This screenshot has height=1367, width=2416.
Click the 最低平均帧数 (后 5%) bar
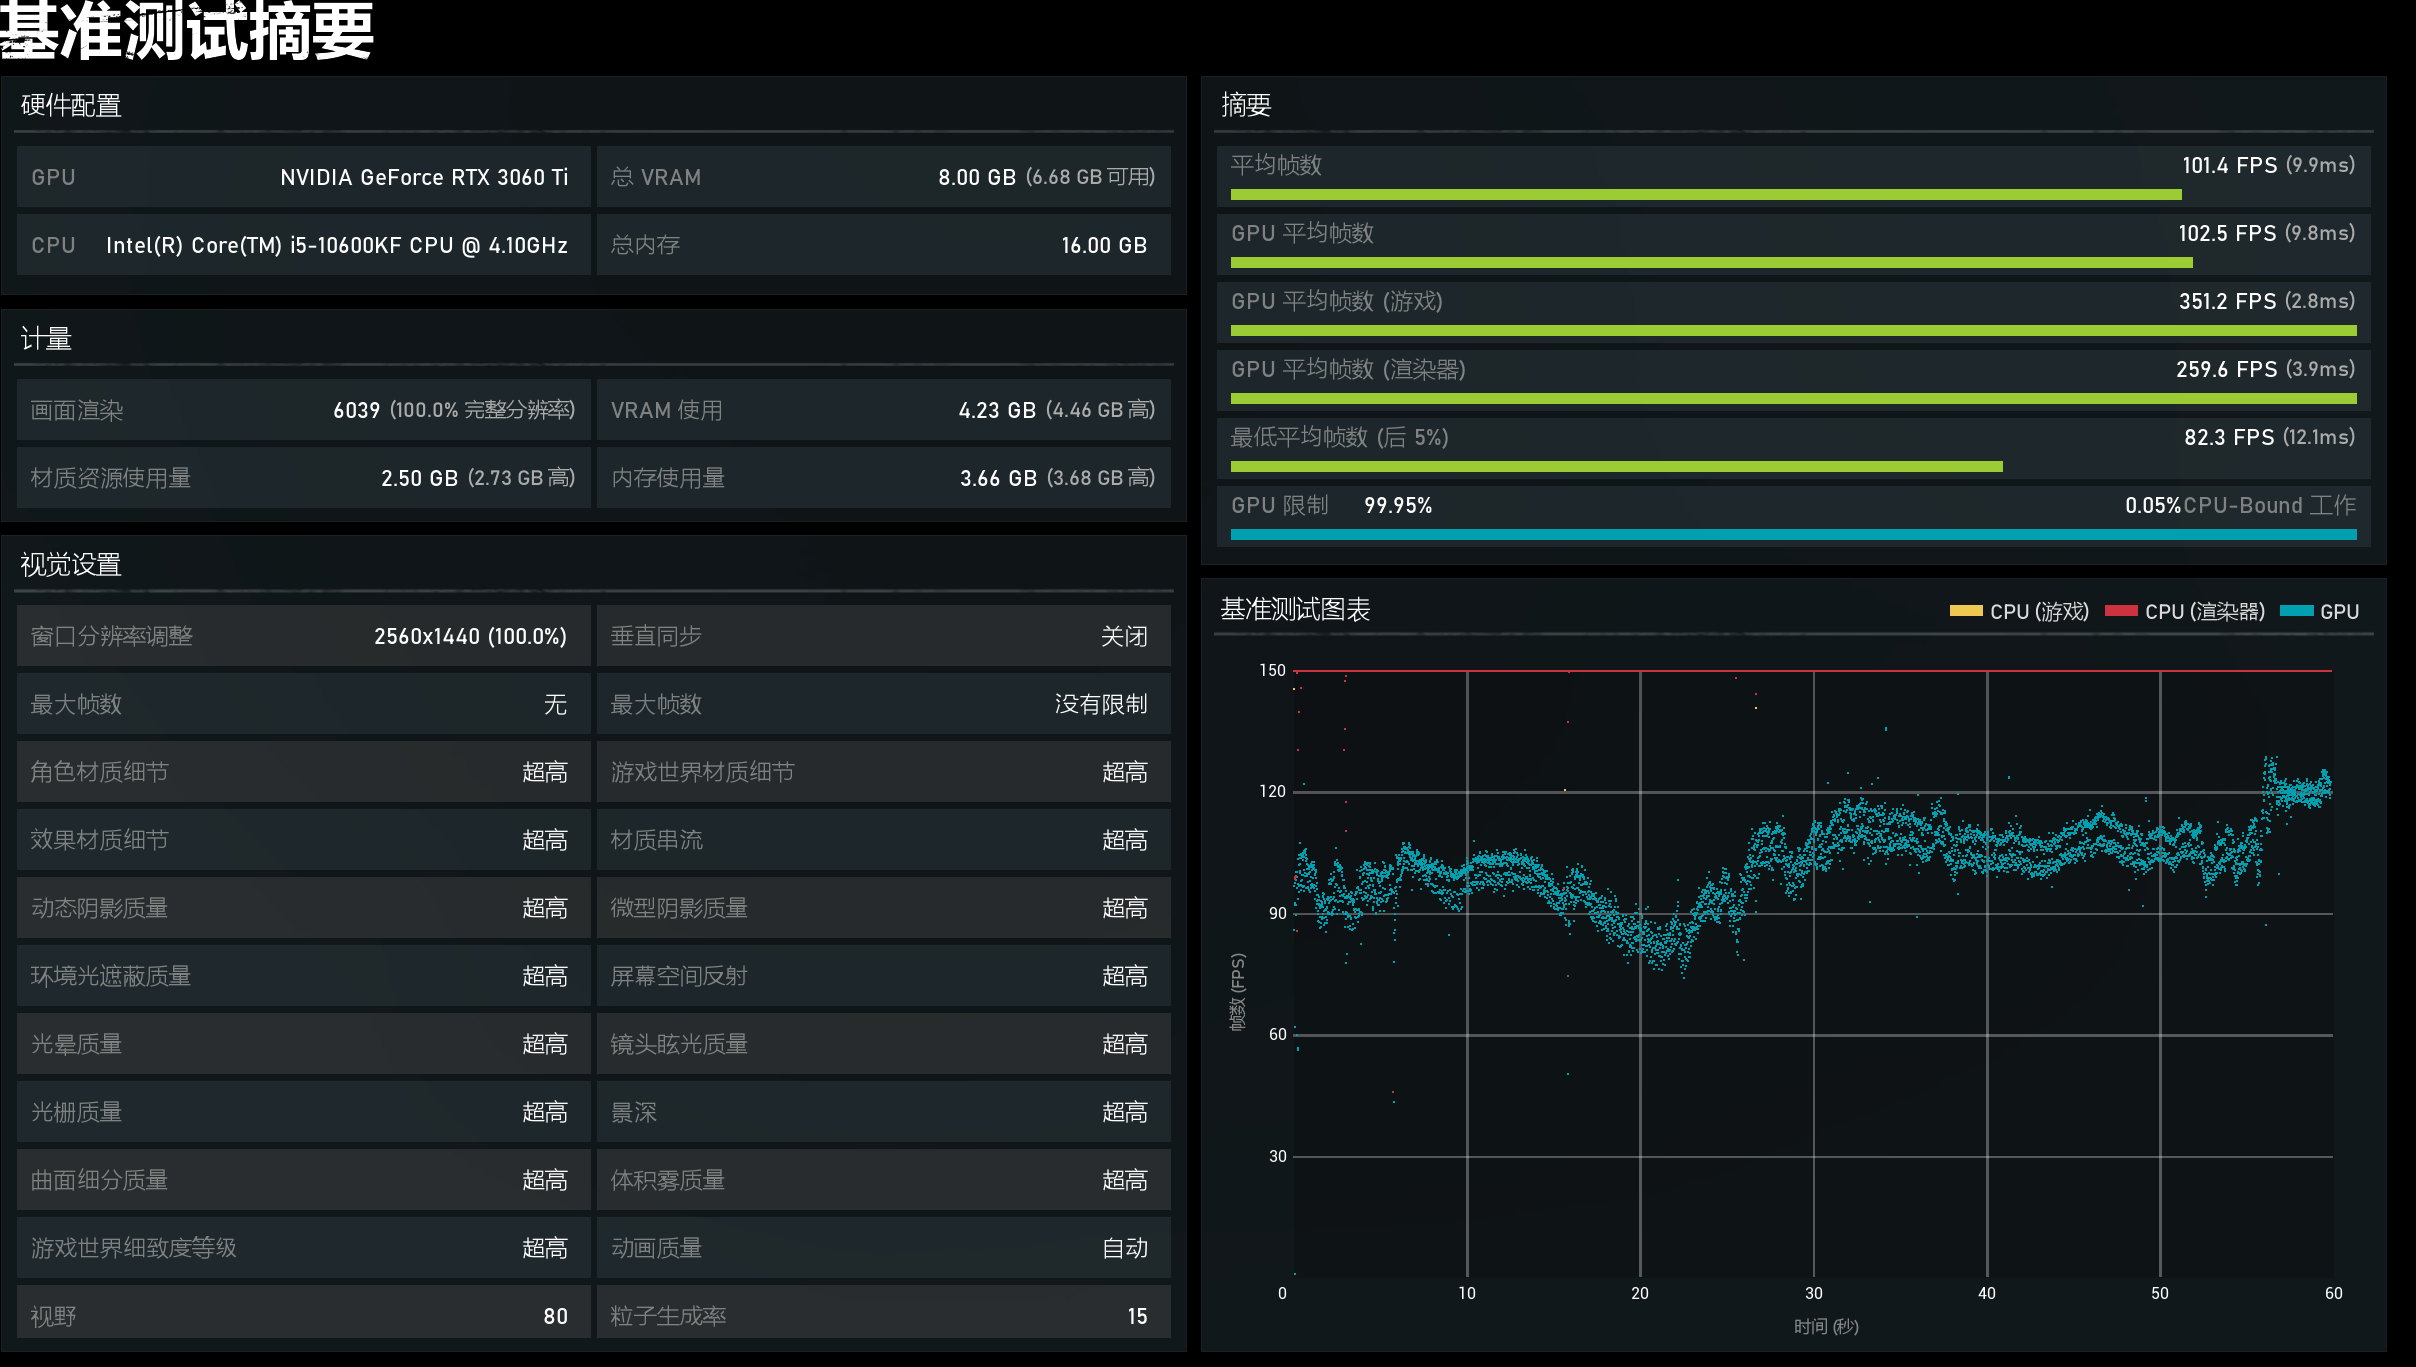1616,467
